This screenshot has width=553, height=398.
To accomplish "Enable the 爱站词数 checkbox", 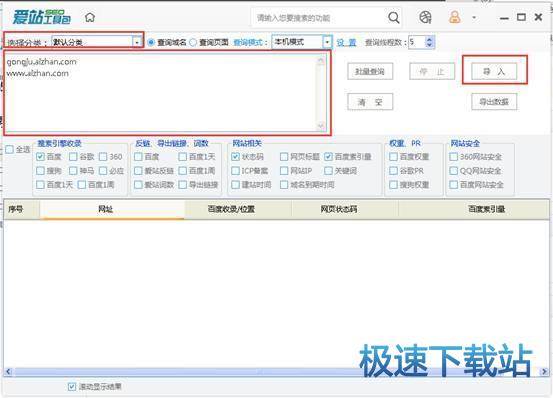I will [138, 185].
